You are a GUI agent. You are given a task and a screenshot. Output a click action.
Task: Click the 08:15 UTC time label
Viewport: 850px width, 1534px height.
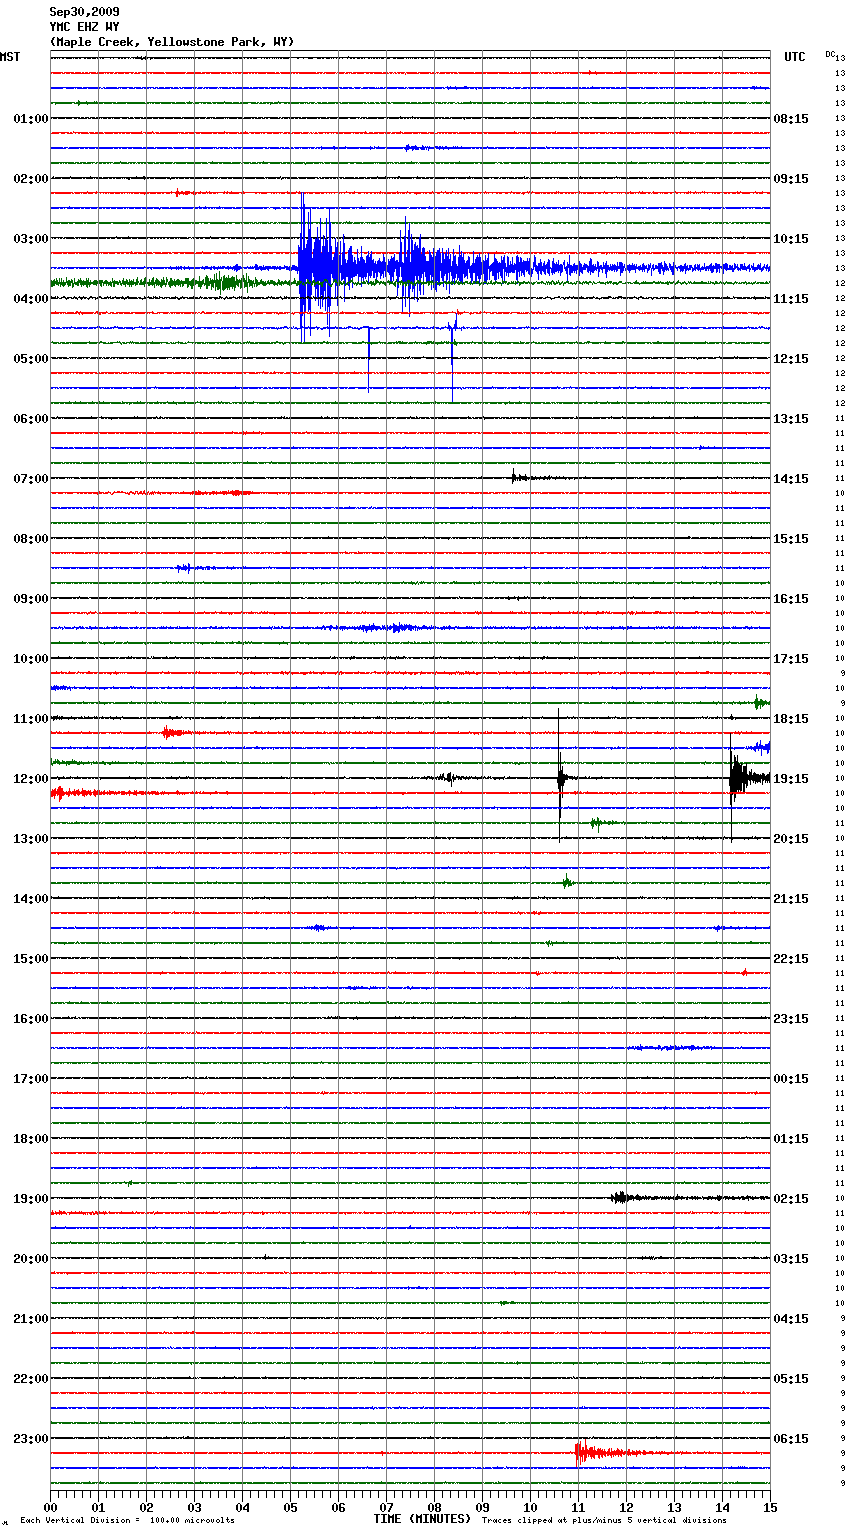(x=791, y=119)
